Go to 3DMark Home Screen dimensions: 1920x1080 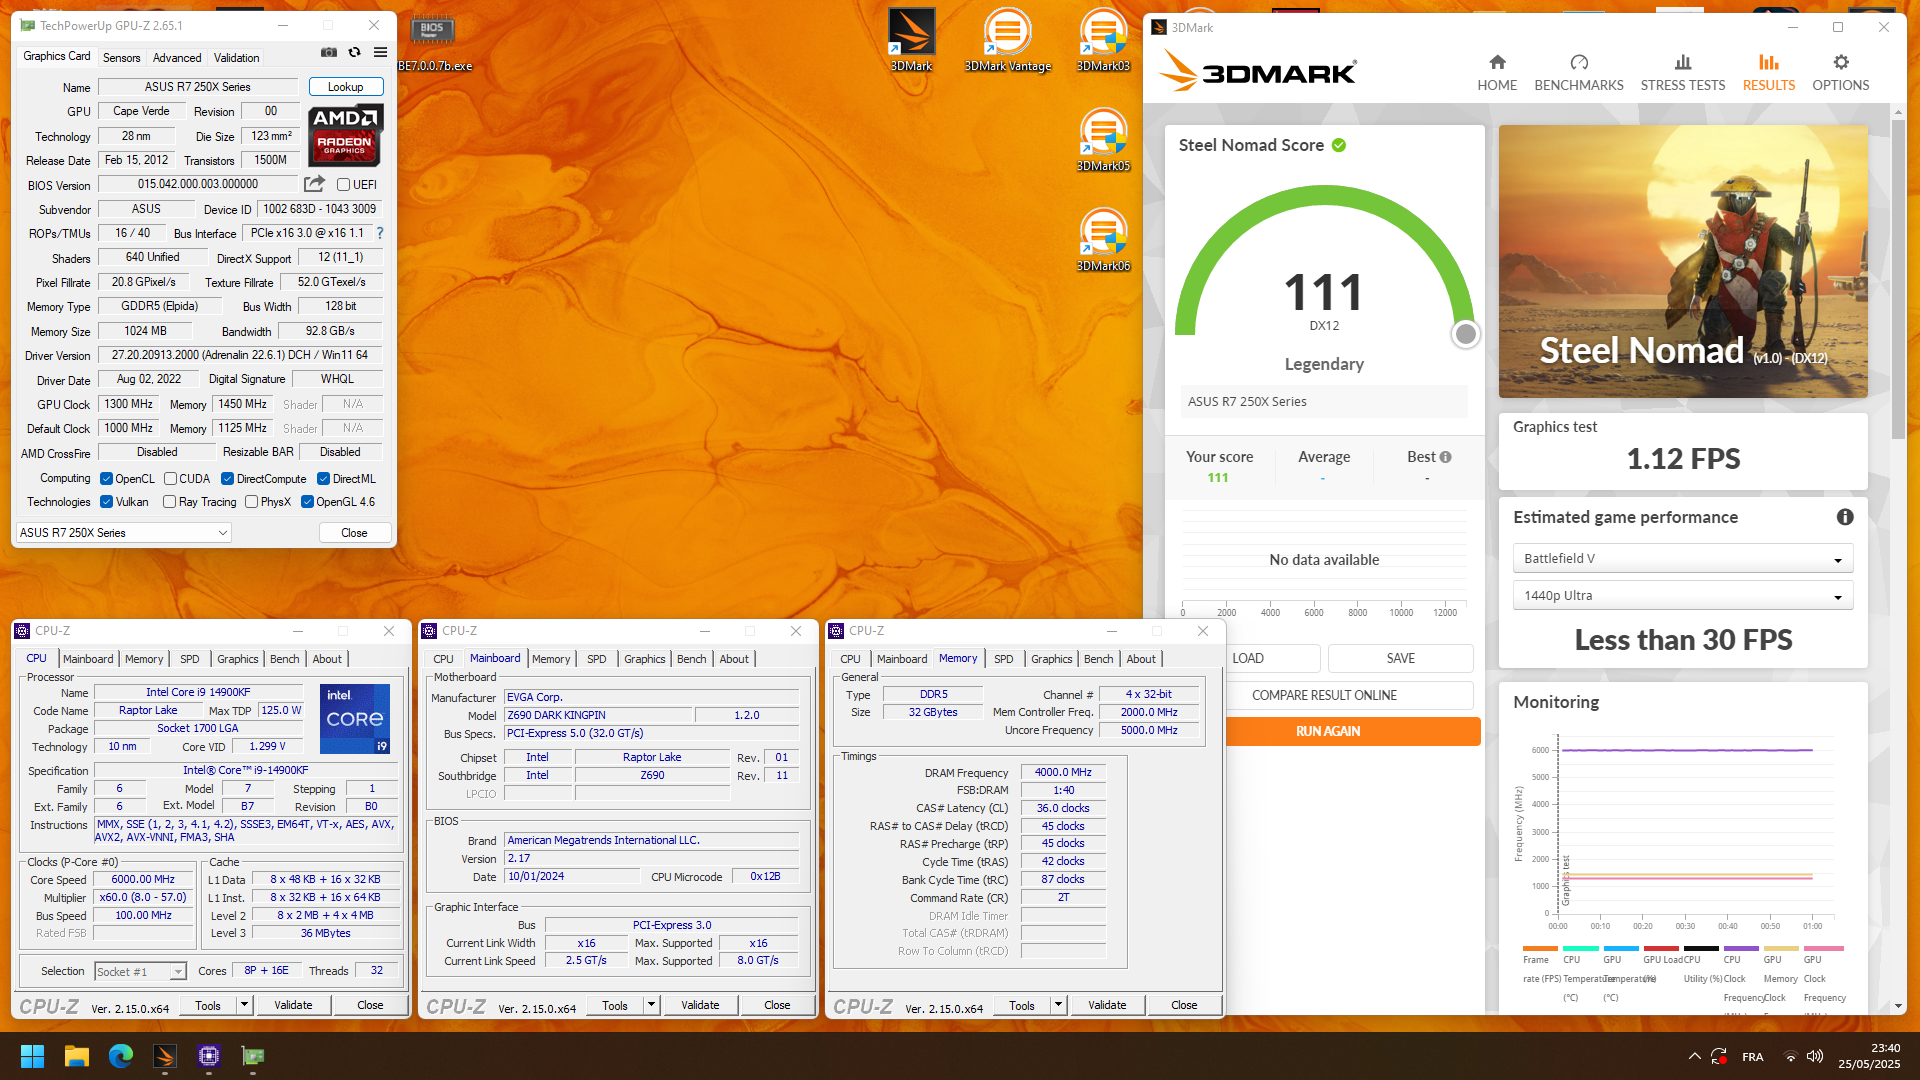point(1497,73)
